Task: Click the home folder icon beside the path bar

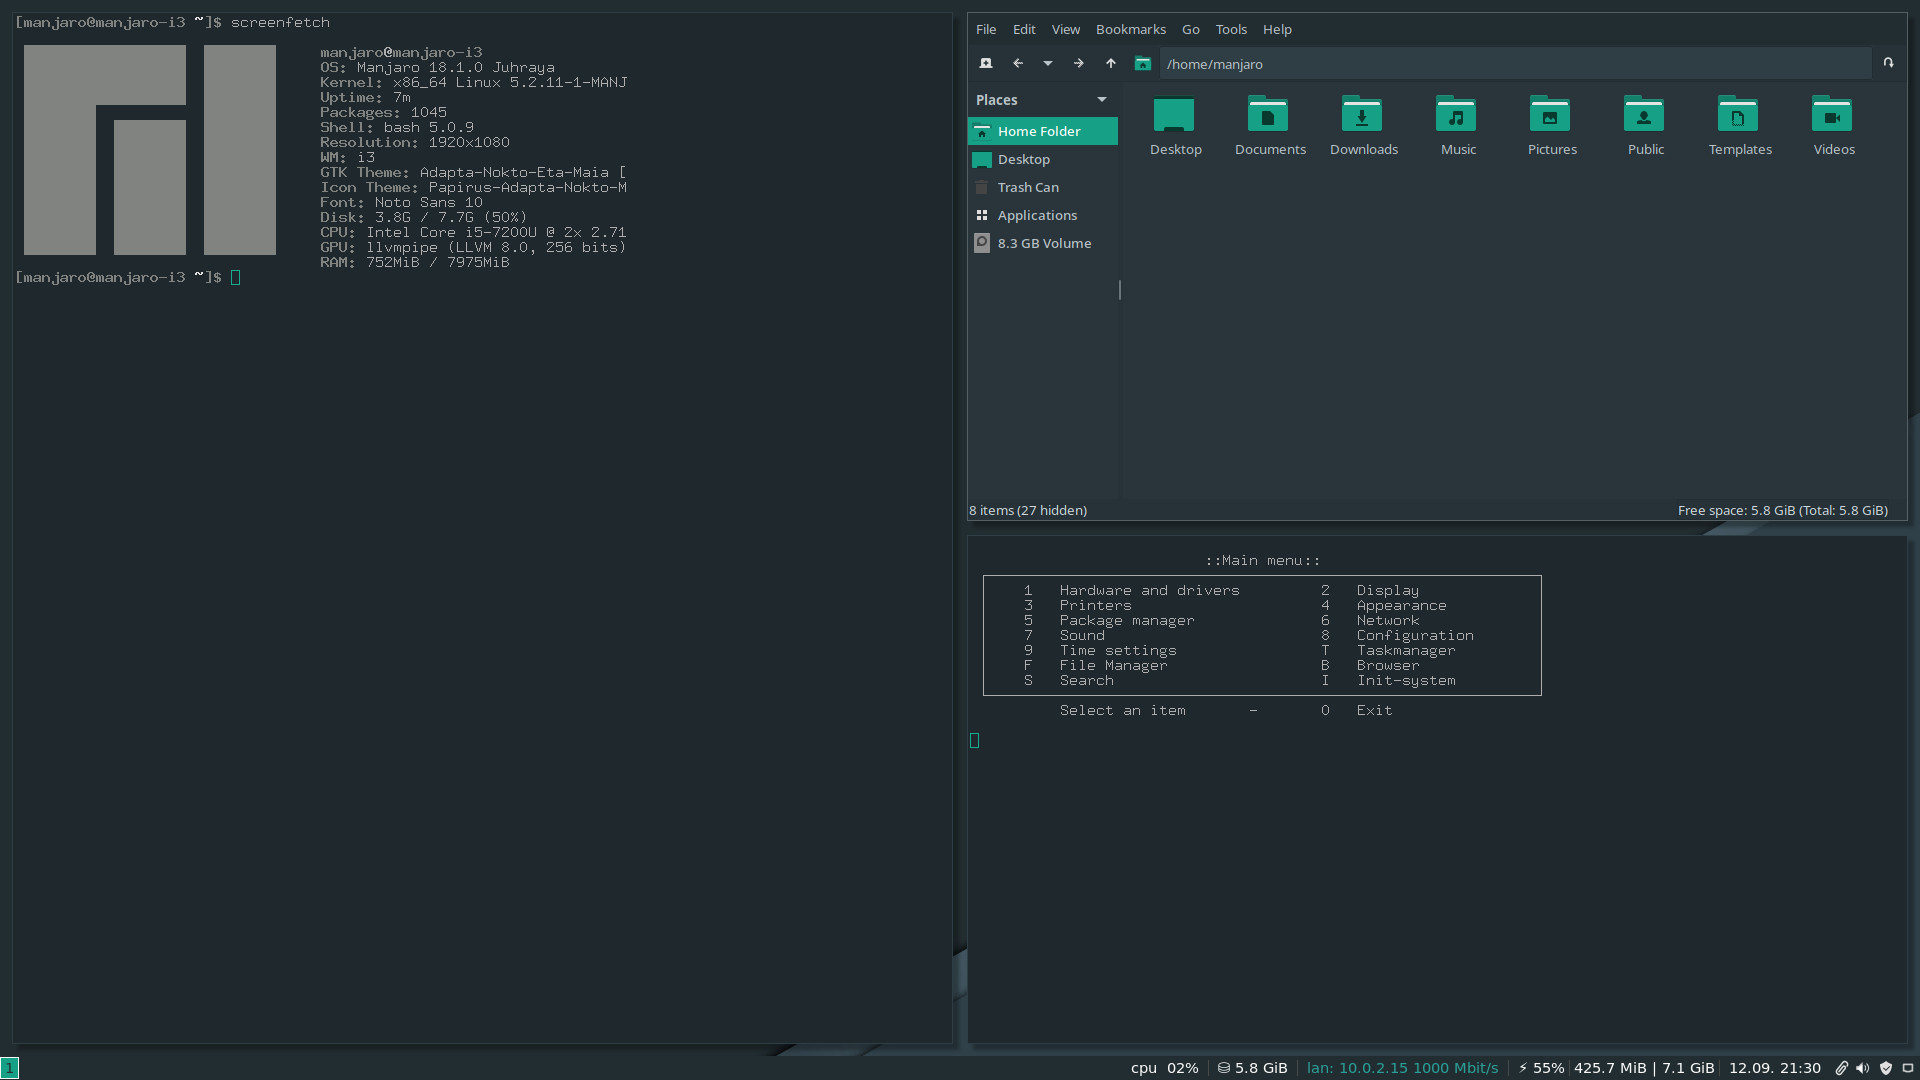Action: coord(1142,63)
